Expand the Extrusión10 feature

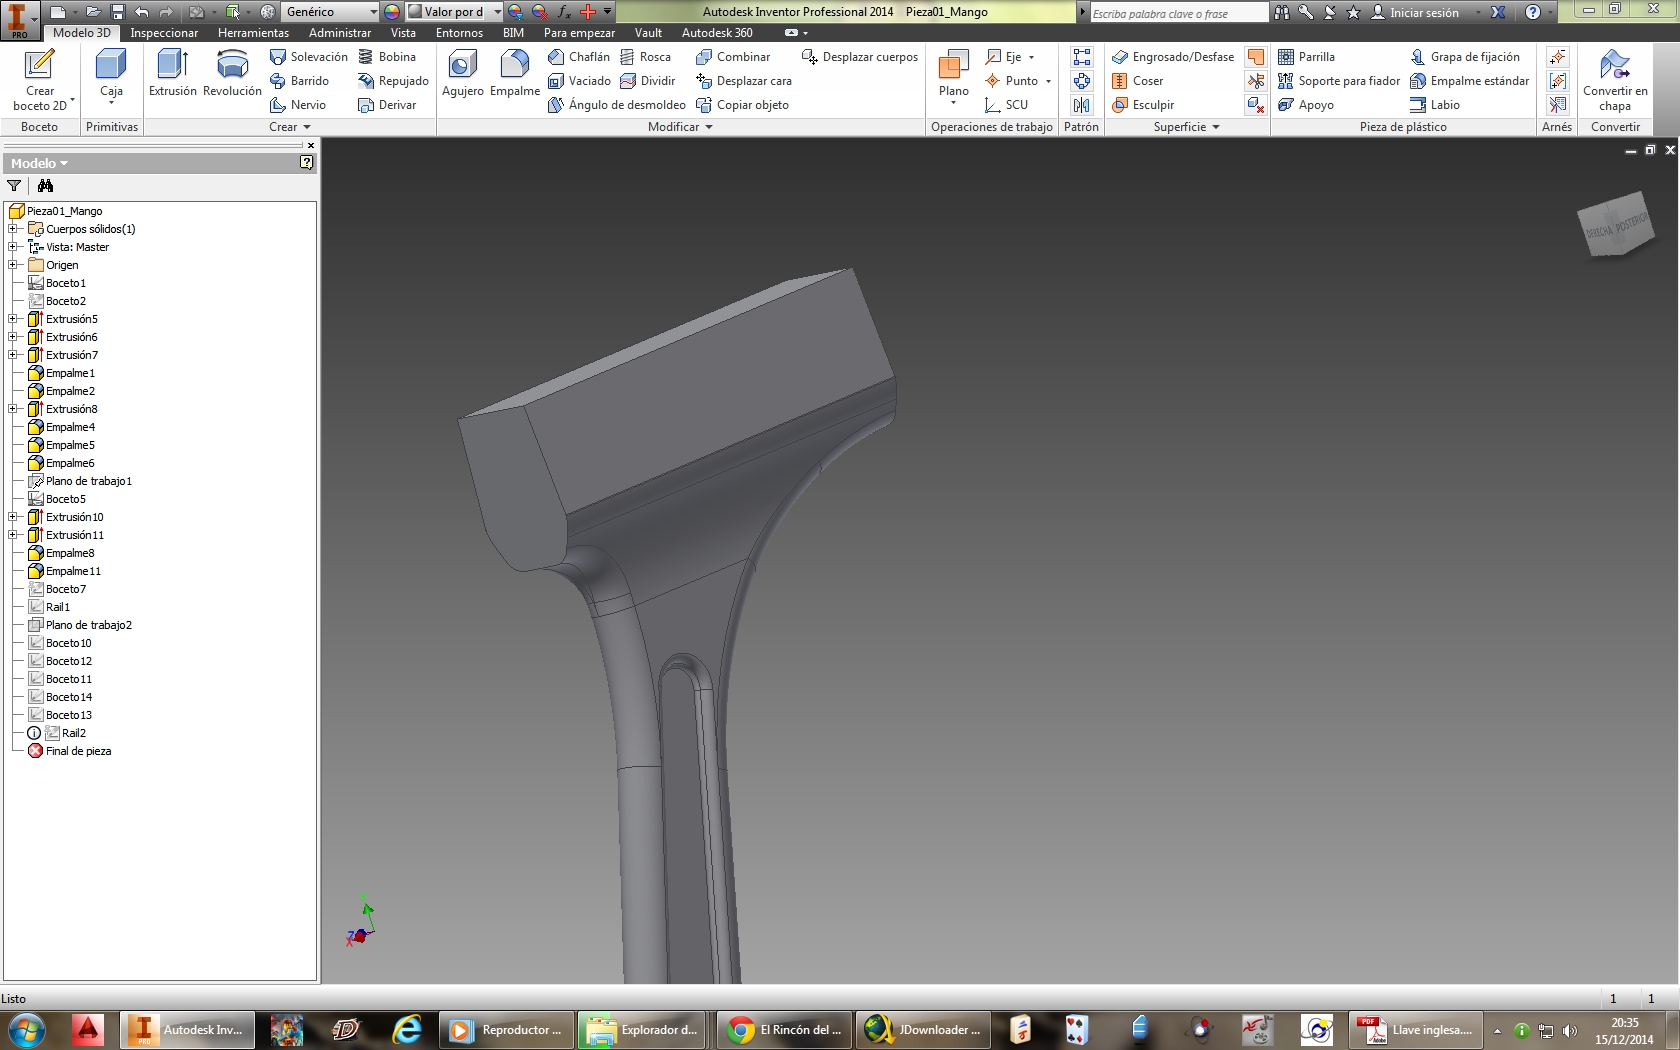(13, 517)
